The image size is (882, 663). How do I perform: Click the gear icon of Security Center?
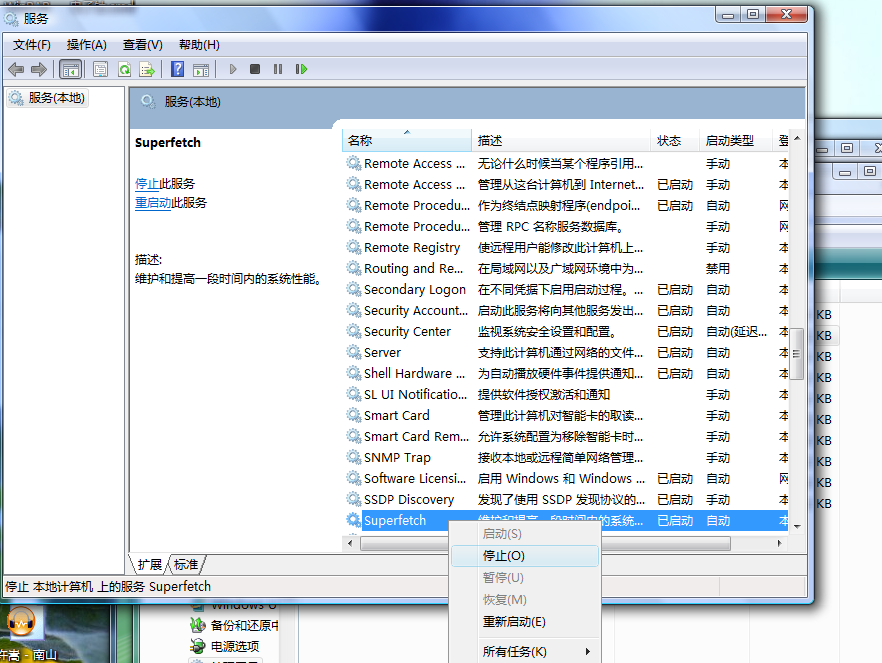point(353,331)
